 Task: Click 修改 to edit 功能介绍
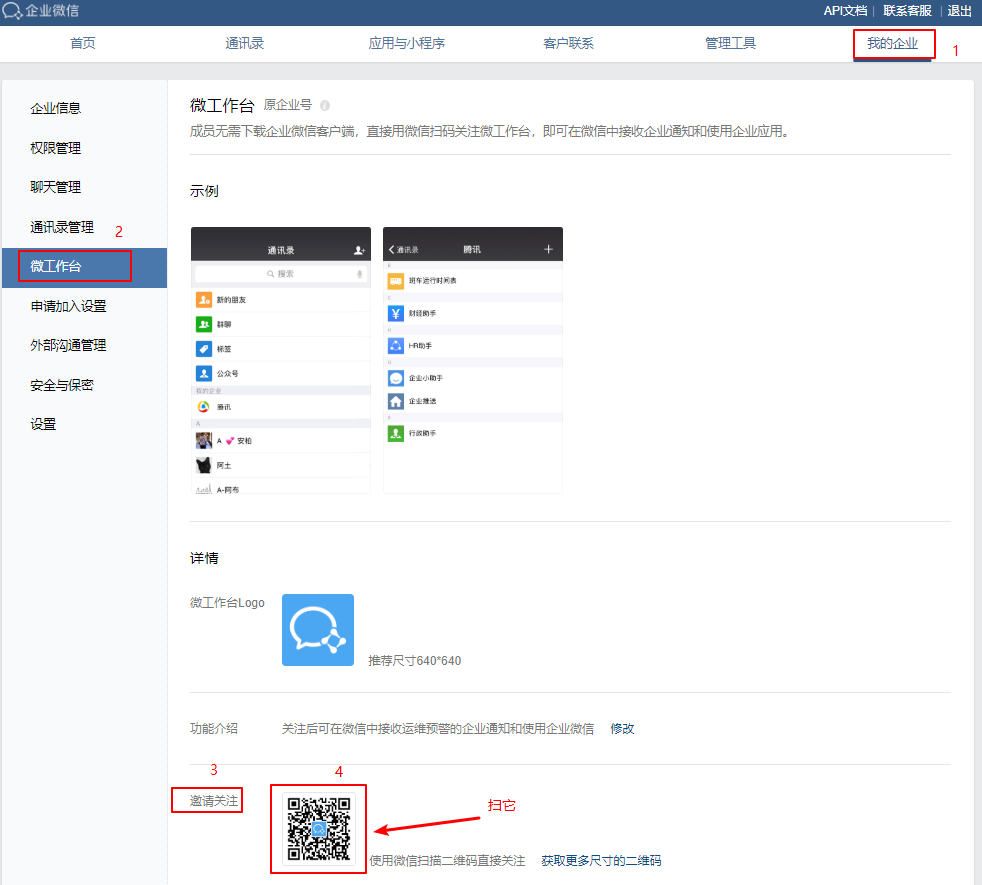point(623,728)
